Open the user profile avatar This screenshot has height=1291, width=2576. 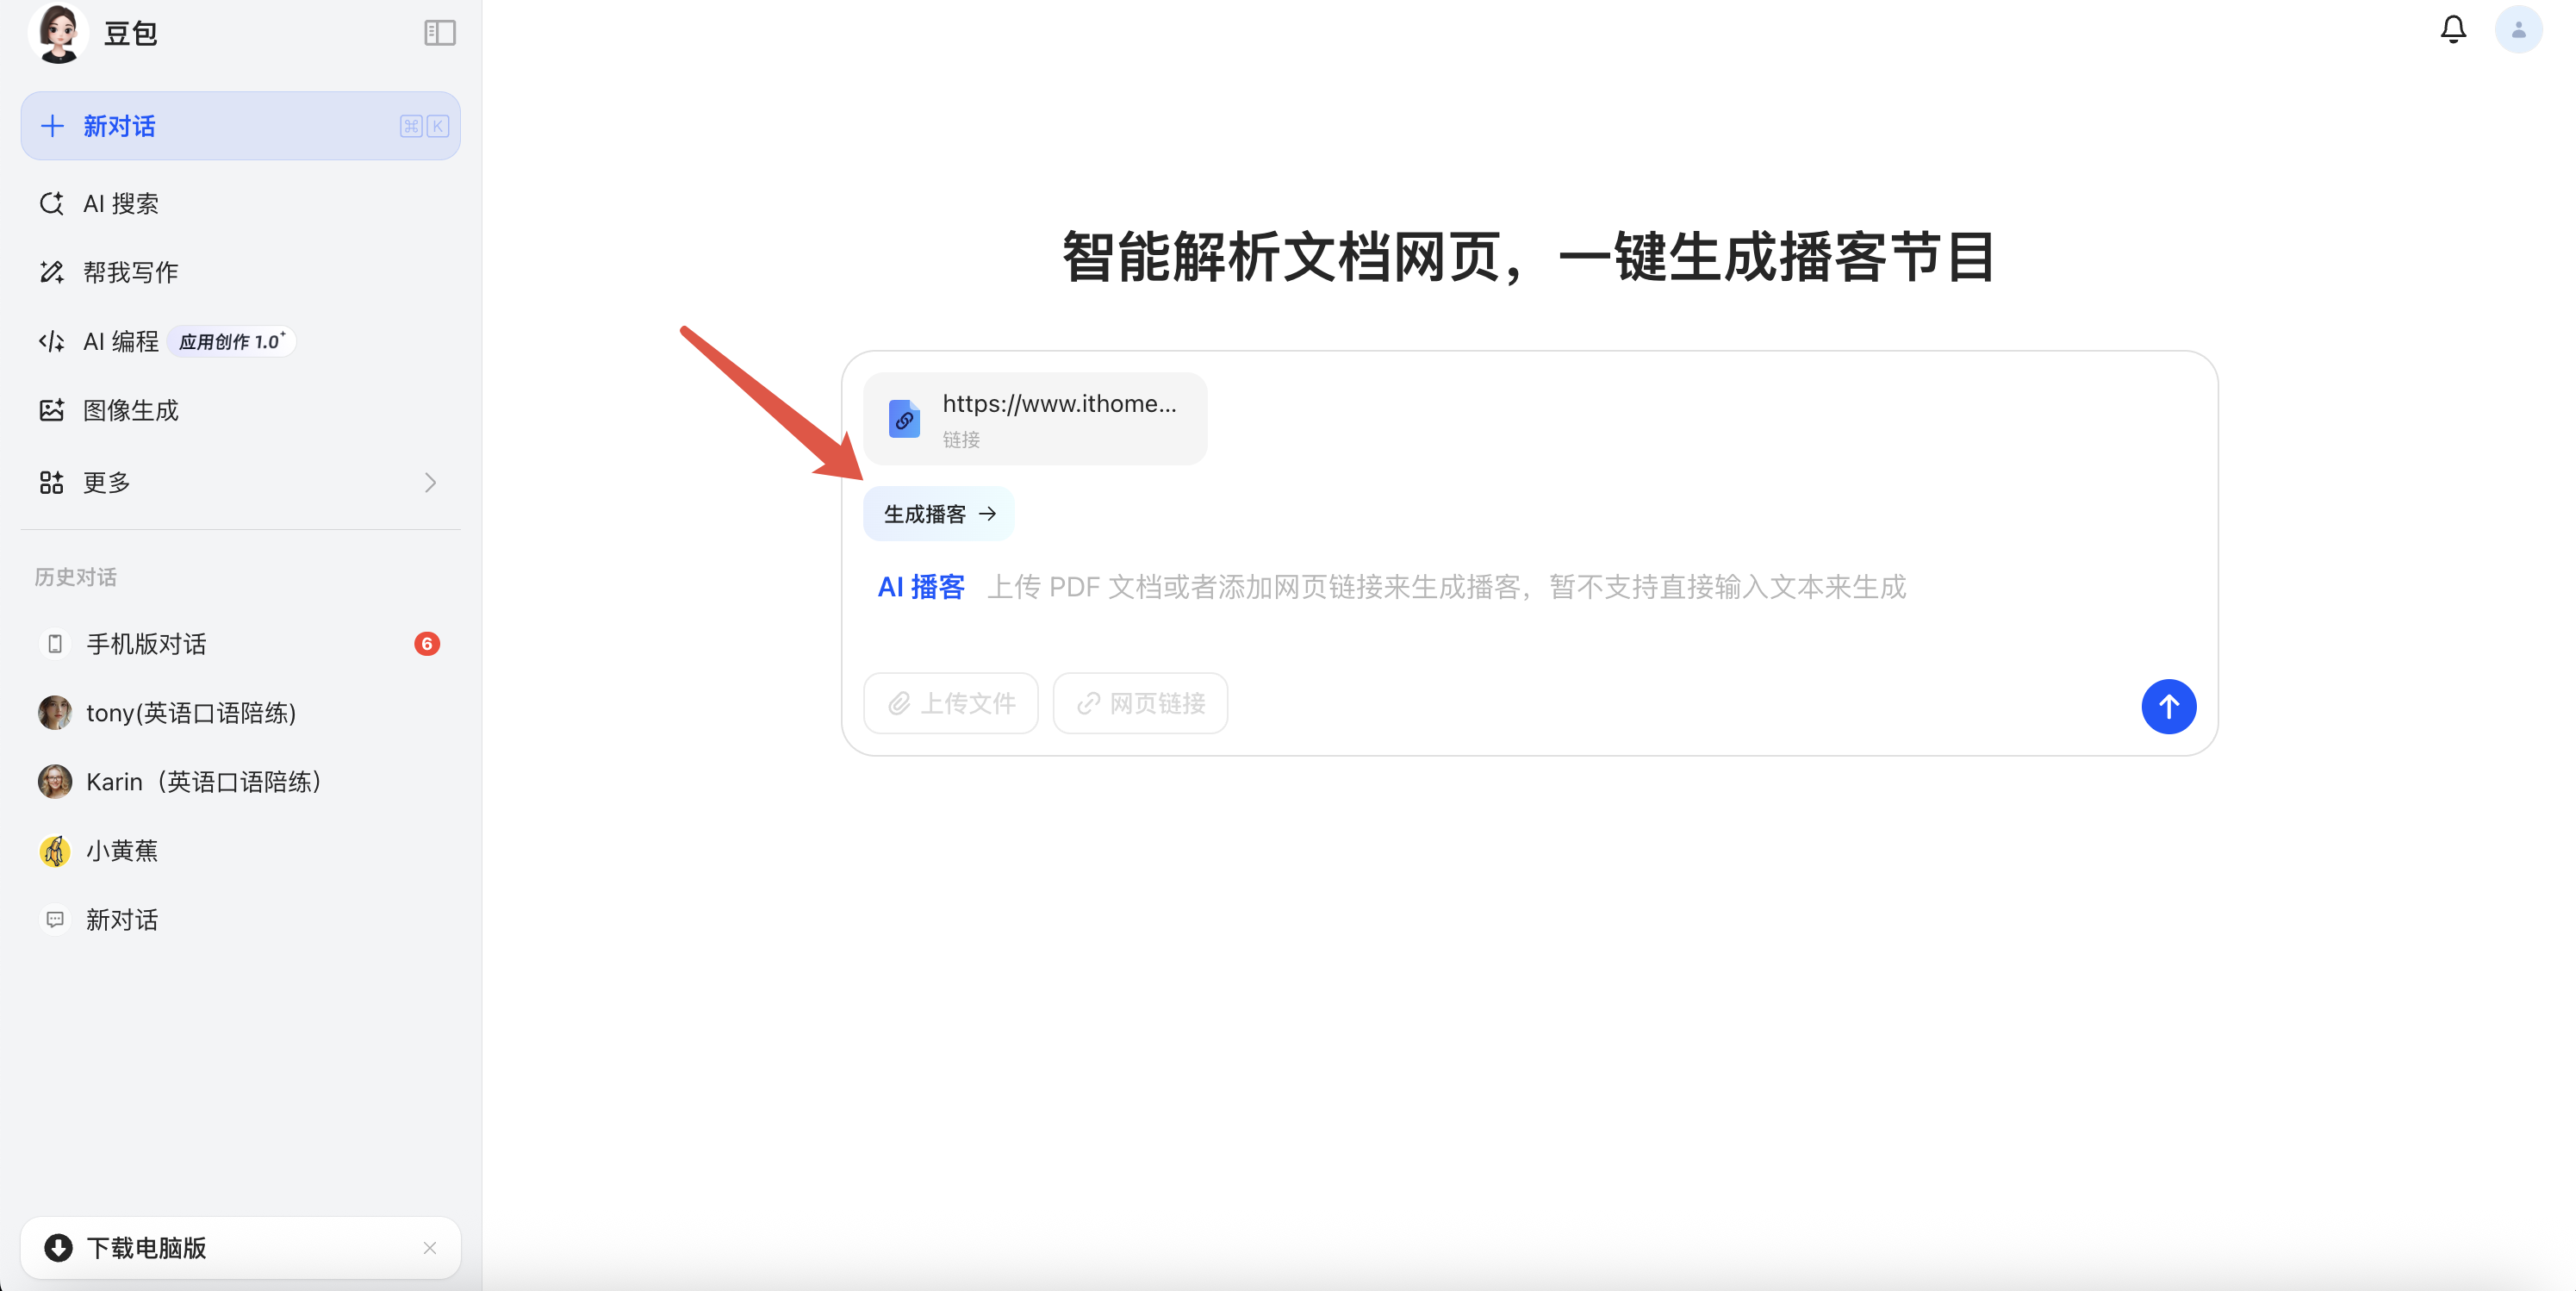[2518, 30]
